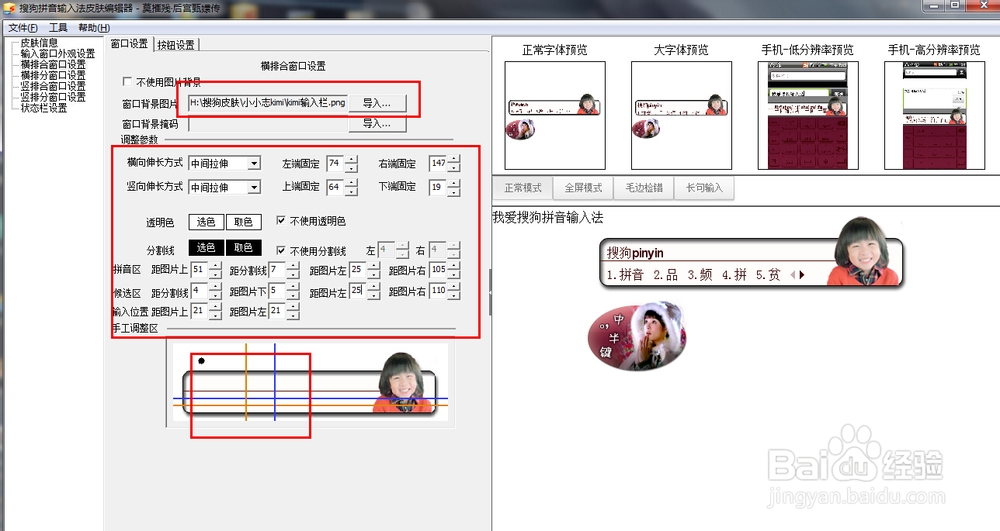The height and width of the screenshot is (531, 1000).
Task: Open the 工具 menu
Action: pyautogui.click(x=57, y=27)
